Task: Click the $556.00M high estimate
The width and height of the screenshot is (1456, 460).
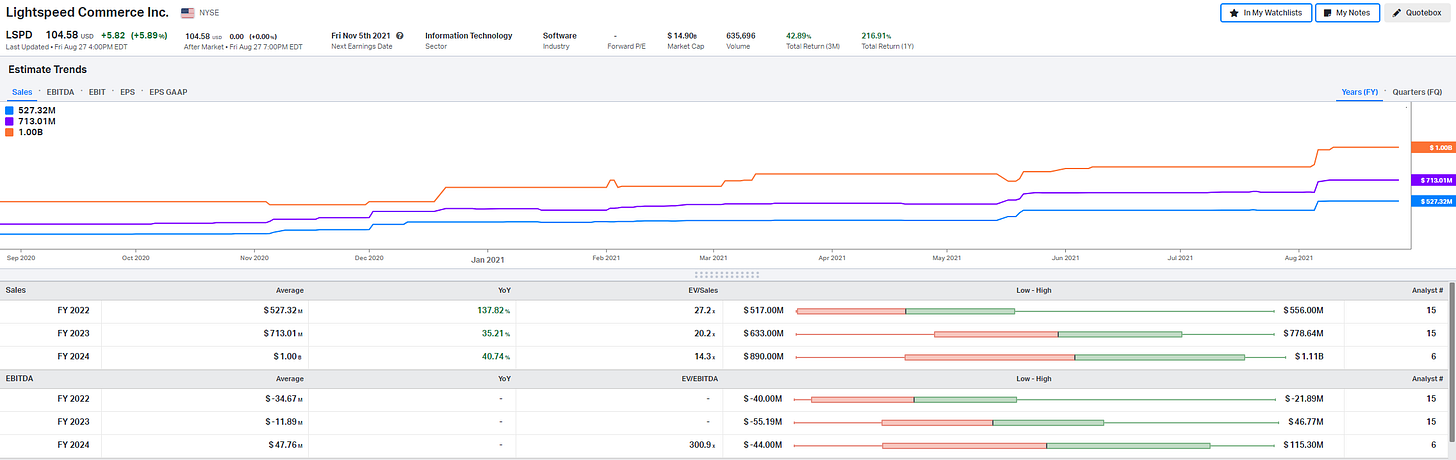Action: tap(1303, 310)
